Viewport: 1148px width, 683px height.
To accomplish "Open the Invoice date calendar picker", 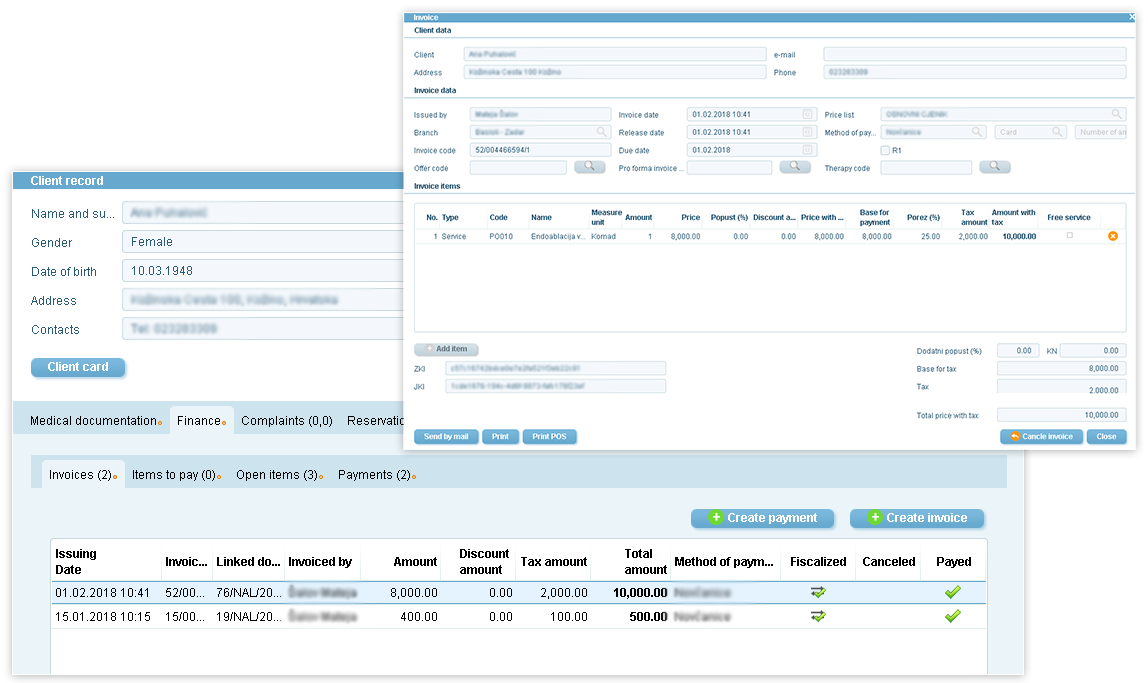I will (808, 115).
